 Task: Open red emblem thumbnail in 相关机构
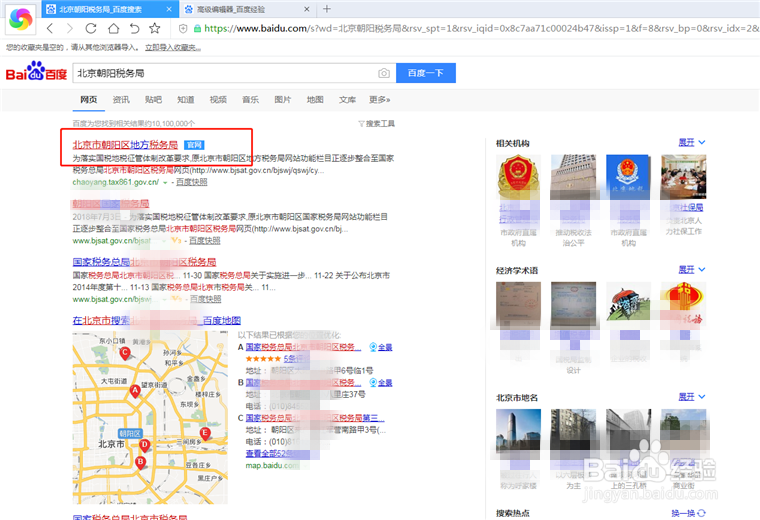518,177
